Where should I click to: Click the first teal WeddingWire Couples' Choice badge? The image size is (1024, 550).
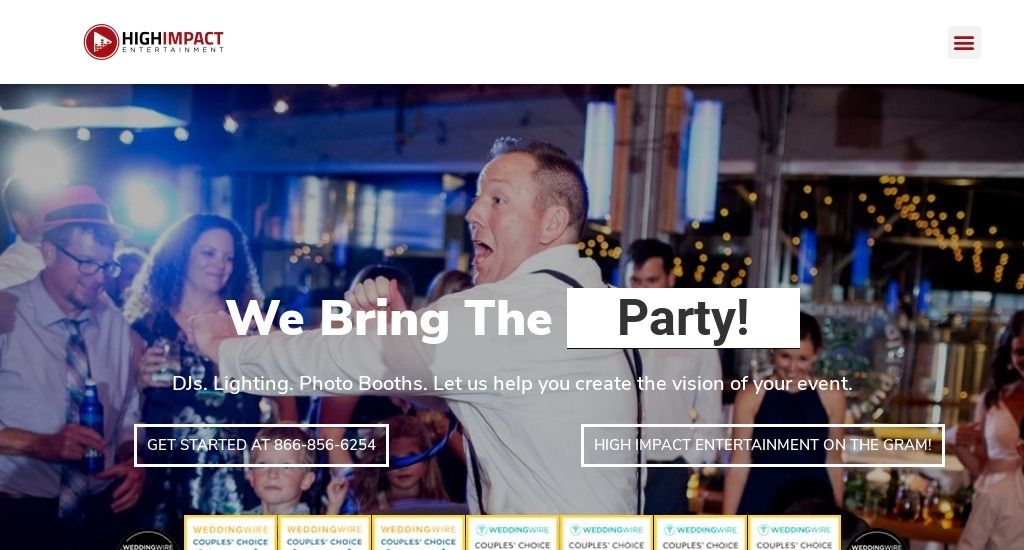513,533
